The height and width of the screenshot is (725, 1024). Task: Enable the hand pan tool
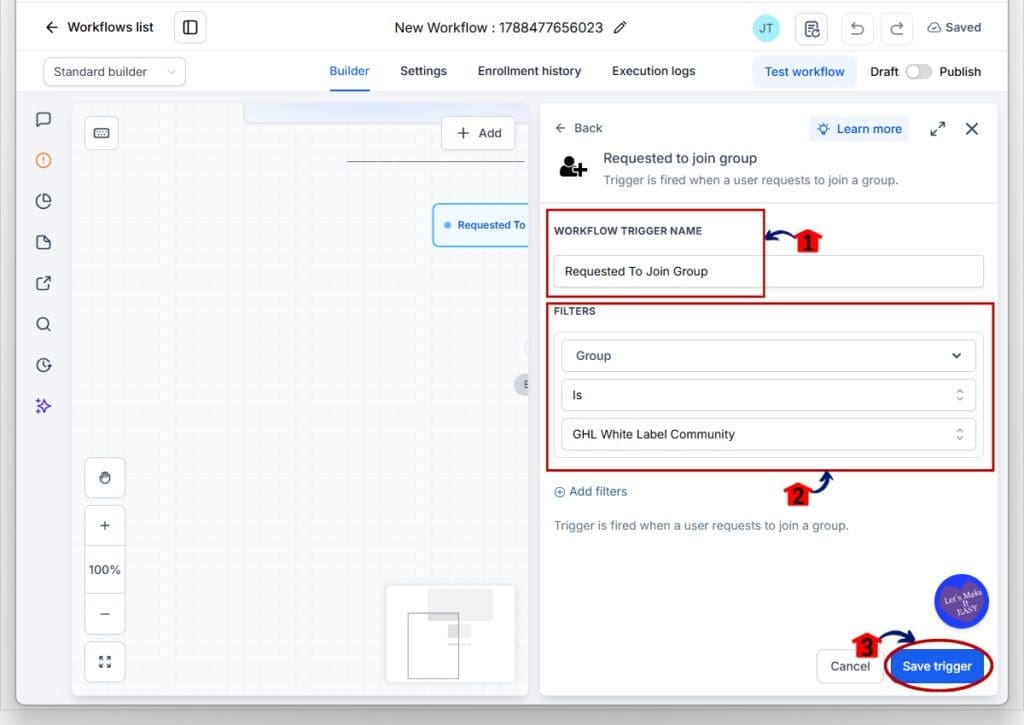(104, 478)
